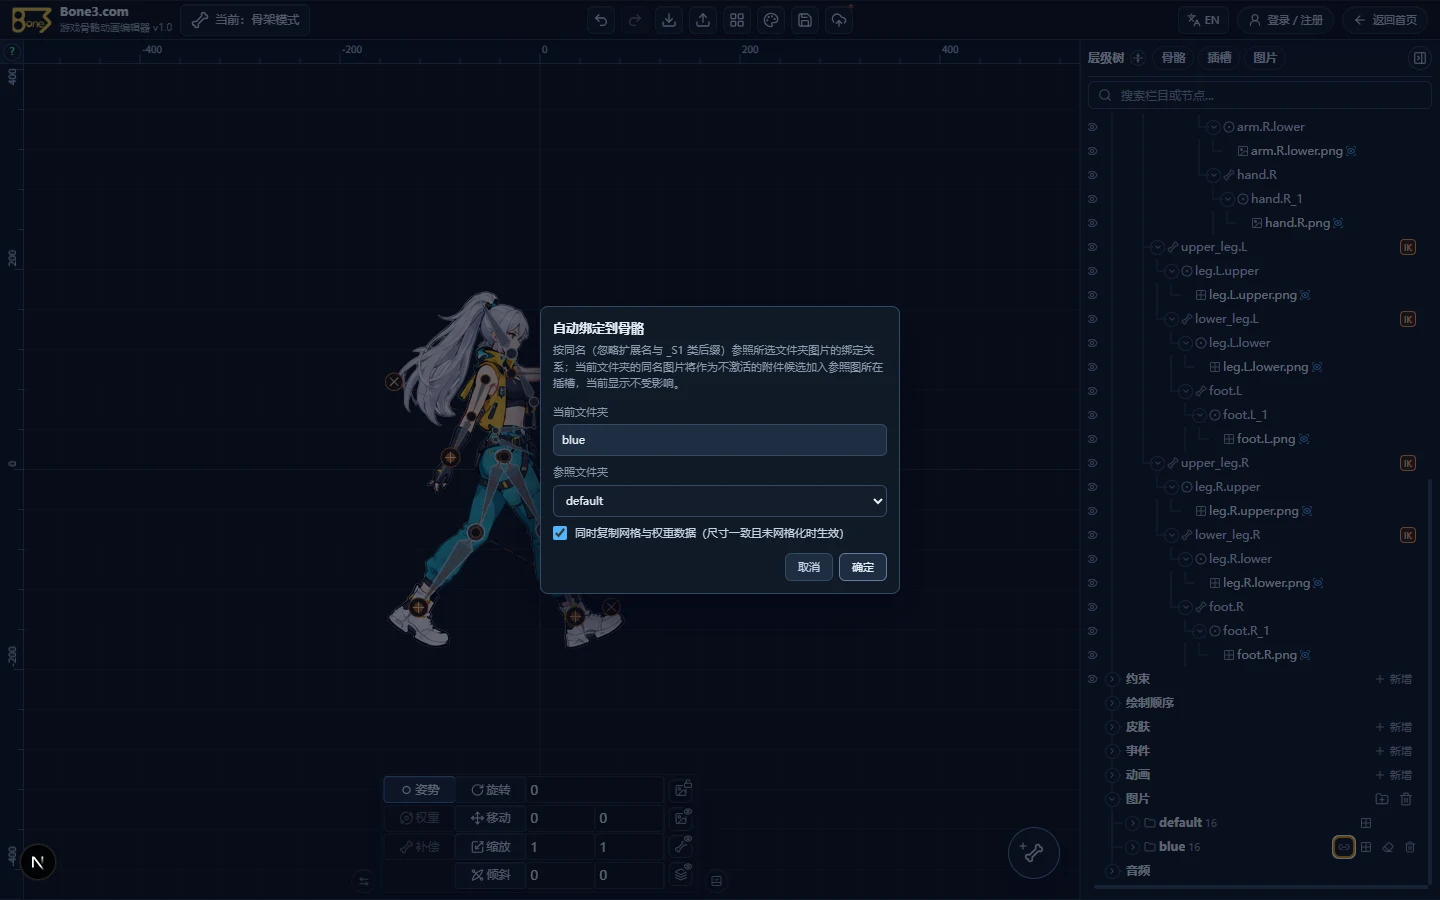Screen dimensions: 1440x900
Task: Switch to the 骨骼 tab
Action: coord(1174,58)
